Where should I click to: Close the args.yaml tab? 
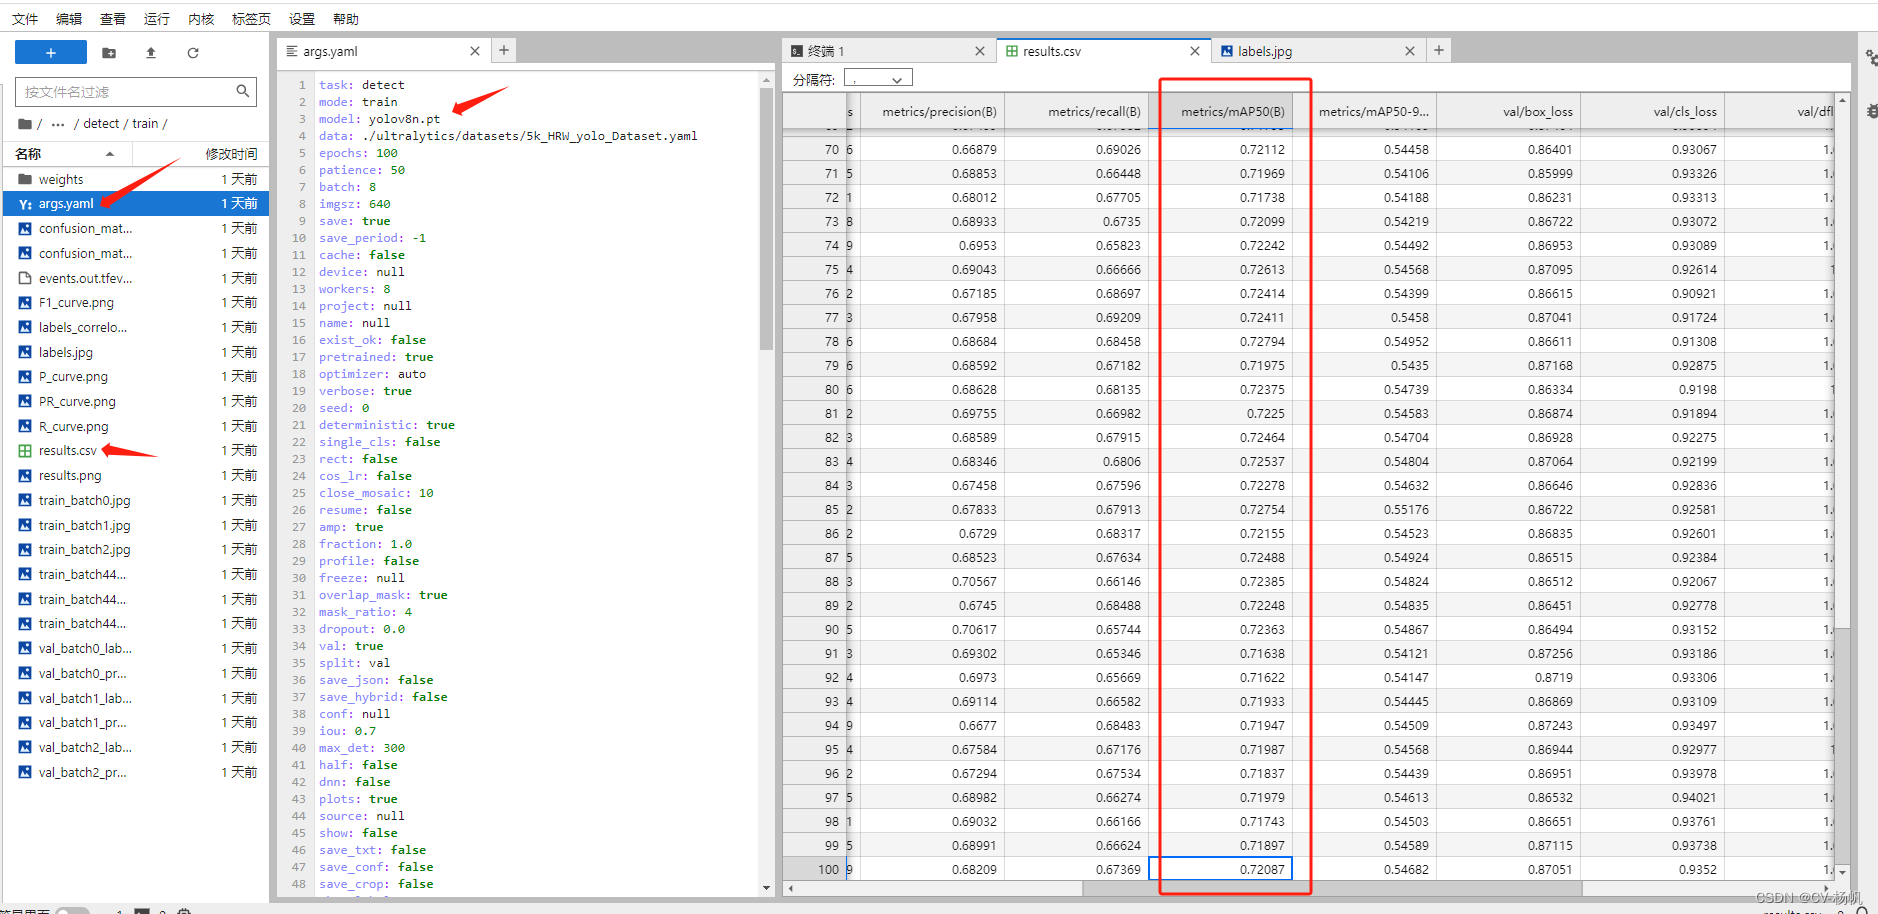pos(475,51)
